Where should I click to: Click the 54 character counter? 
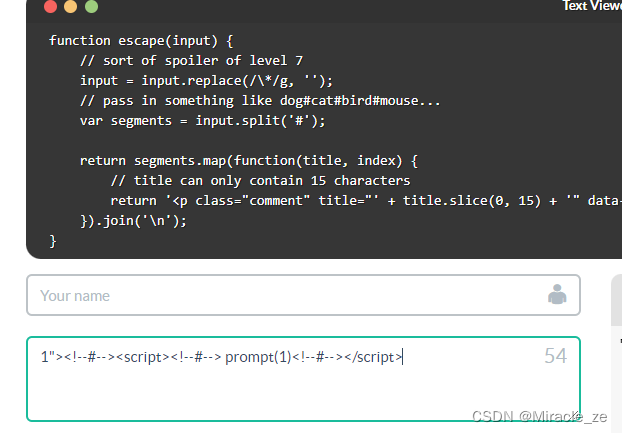pyautogui.click(x=555, y=356)
